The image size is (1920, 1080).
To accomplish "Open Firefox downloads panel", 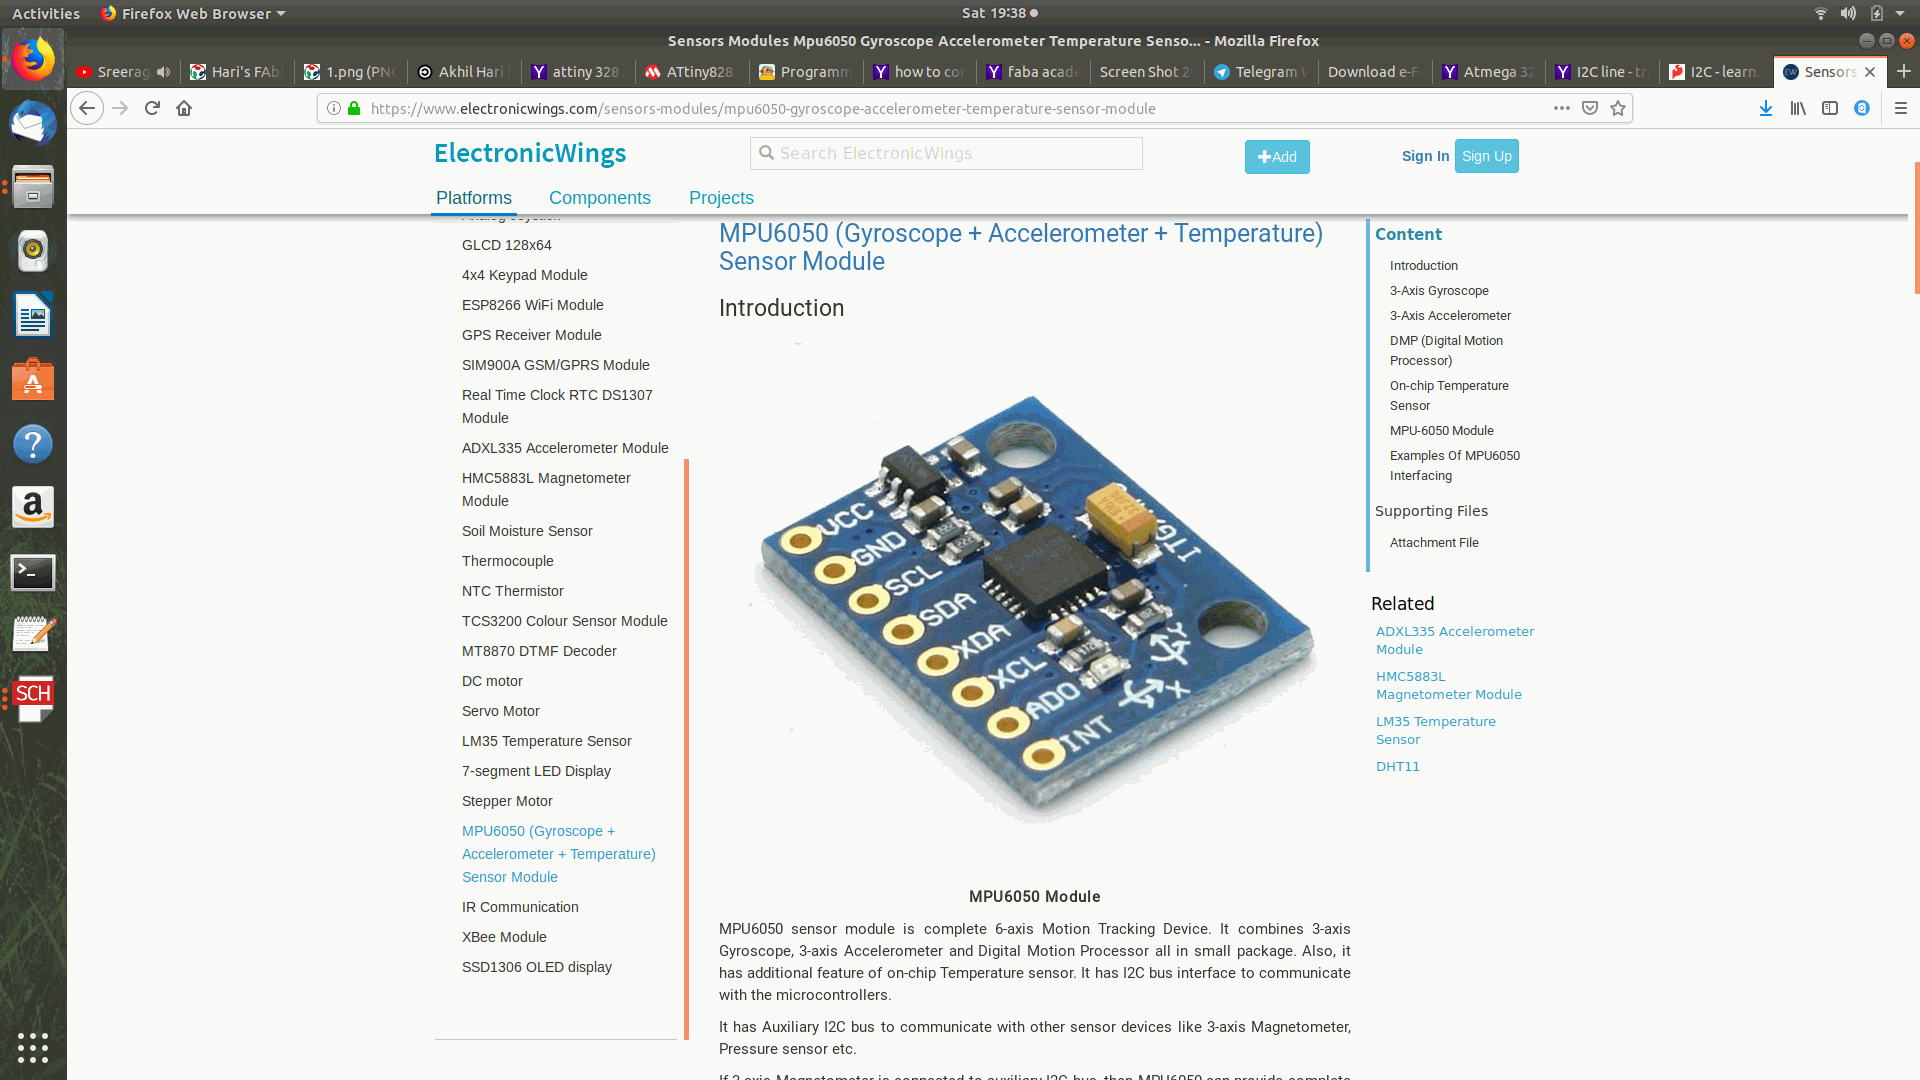I will coord(1766,108).
